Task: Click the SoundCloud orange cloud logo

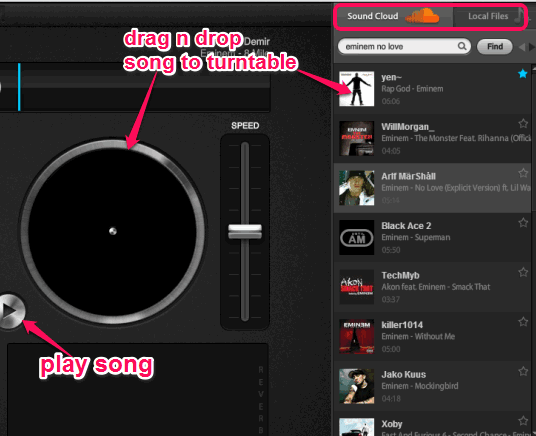Action: pyautogui.click(x=423, y=16)
